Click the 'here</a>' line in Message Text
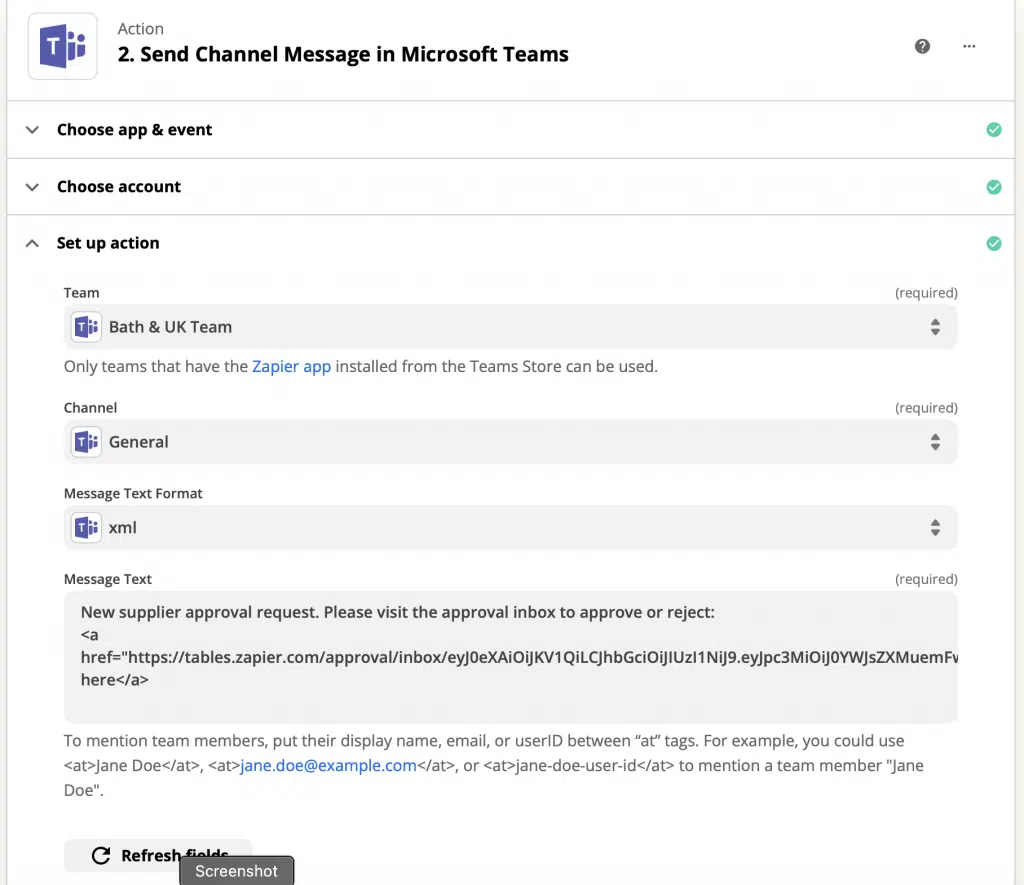 coord(115,680)
